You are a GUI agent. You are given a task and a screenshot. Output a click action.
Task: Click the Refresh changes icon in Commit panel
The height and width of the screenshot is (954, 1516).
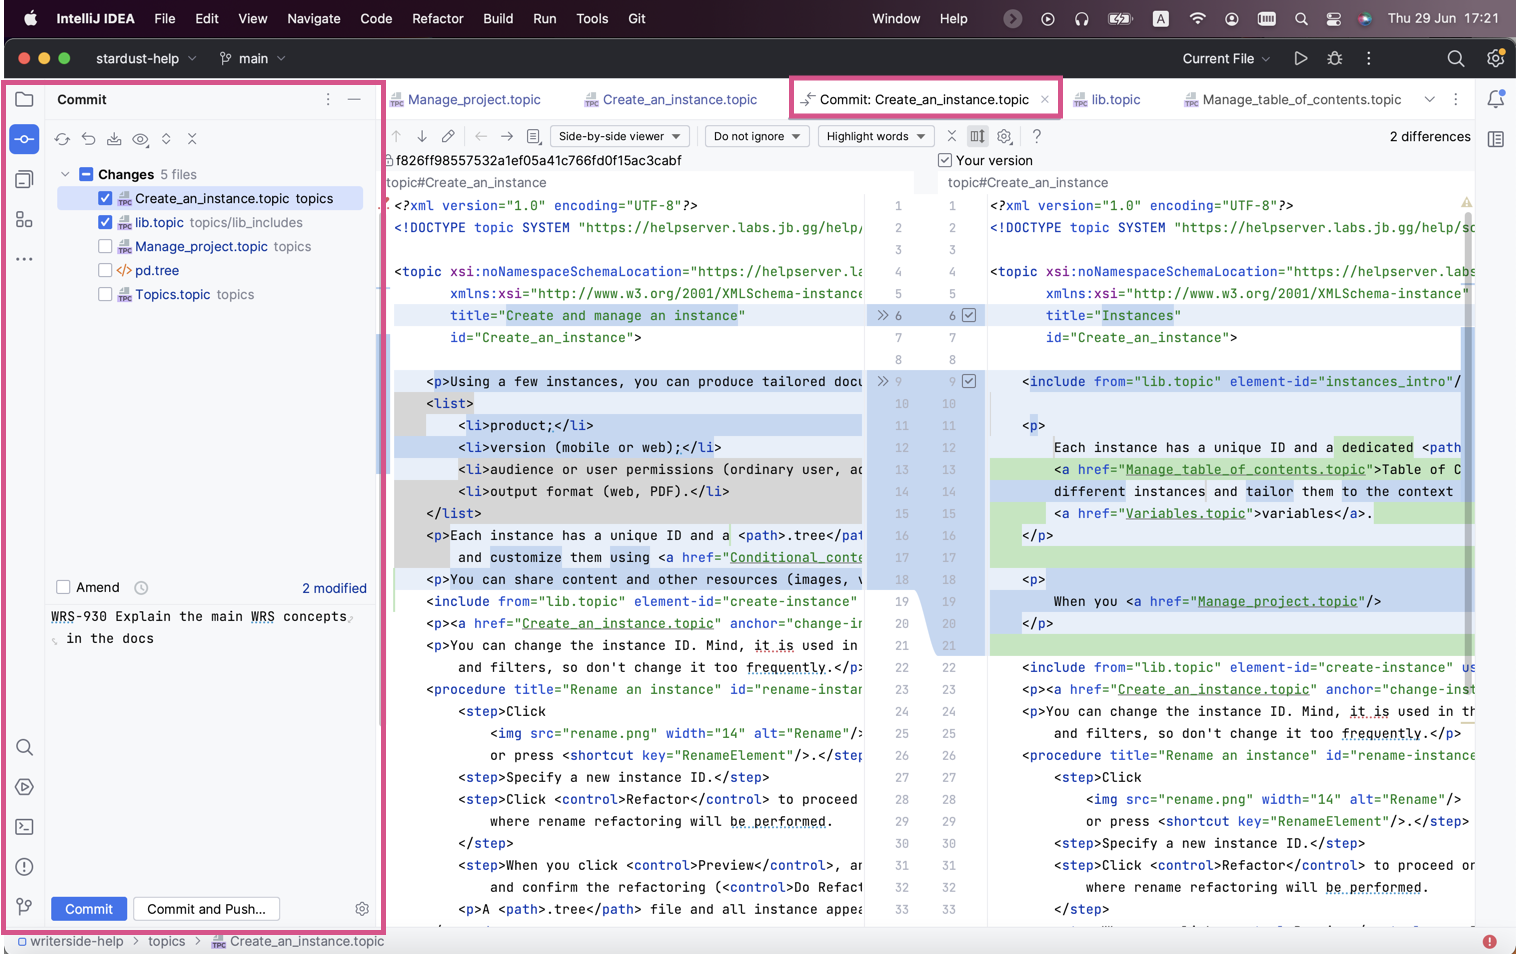tap(62, 139)
